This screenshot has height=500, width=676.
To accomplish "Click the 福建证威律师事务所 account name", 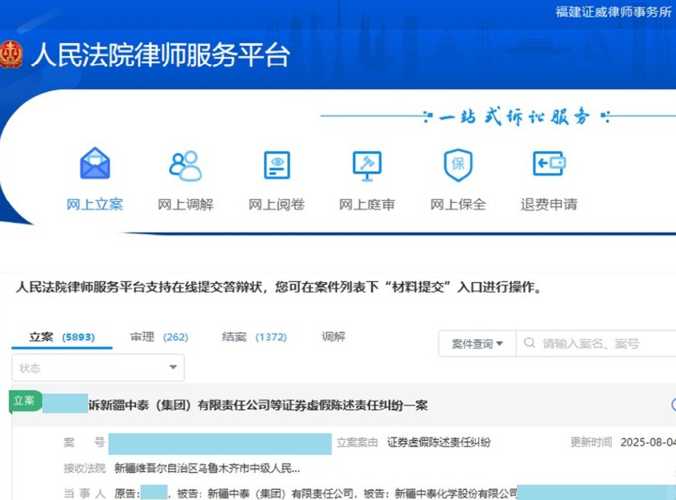I will (613, 12).
